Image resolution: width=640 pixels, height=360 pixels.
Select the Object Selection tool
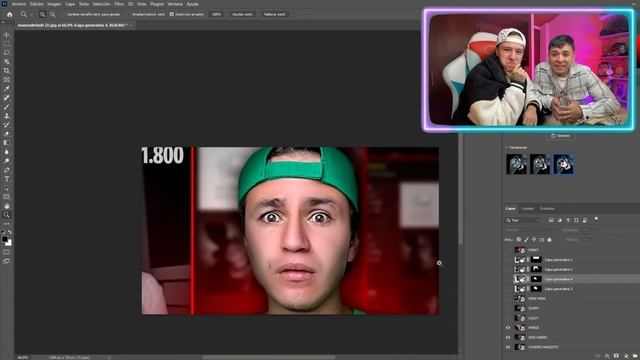pos(7,62)
